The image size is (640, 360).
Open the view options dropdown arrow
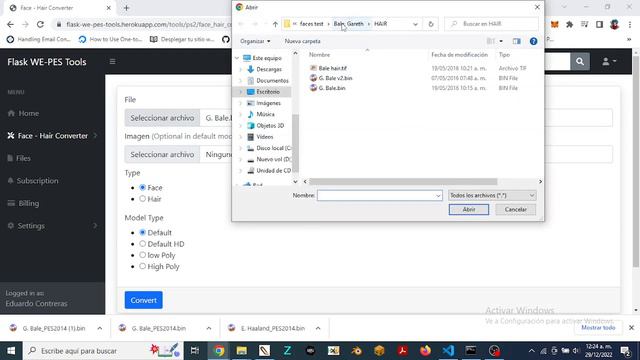click(x=501, y=41)
